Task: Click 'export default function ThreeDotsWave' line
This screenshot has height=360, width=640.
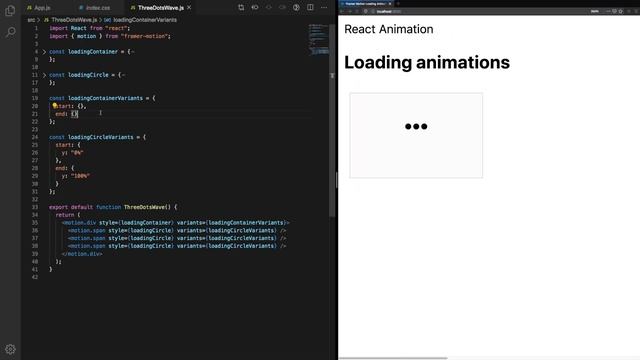Action: [113, 207]
